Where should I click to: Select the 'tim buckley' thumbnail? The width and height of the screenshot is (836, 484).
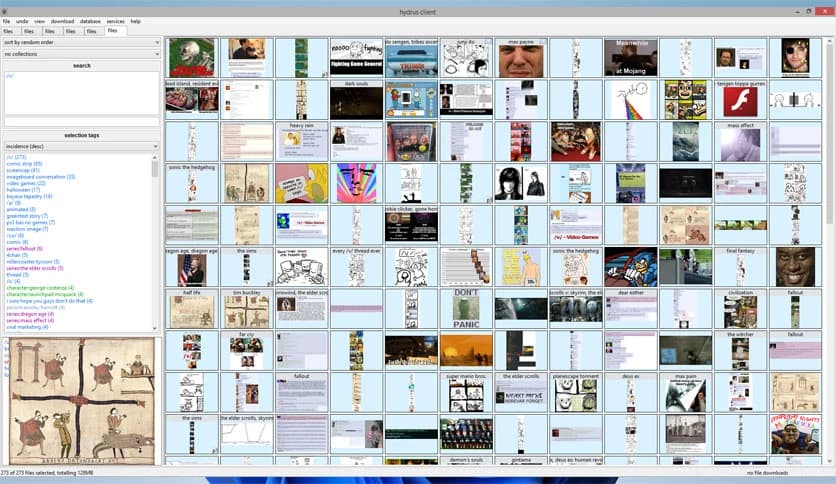(246, 309)
